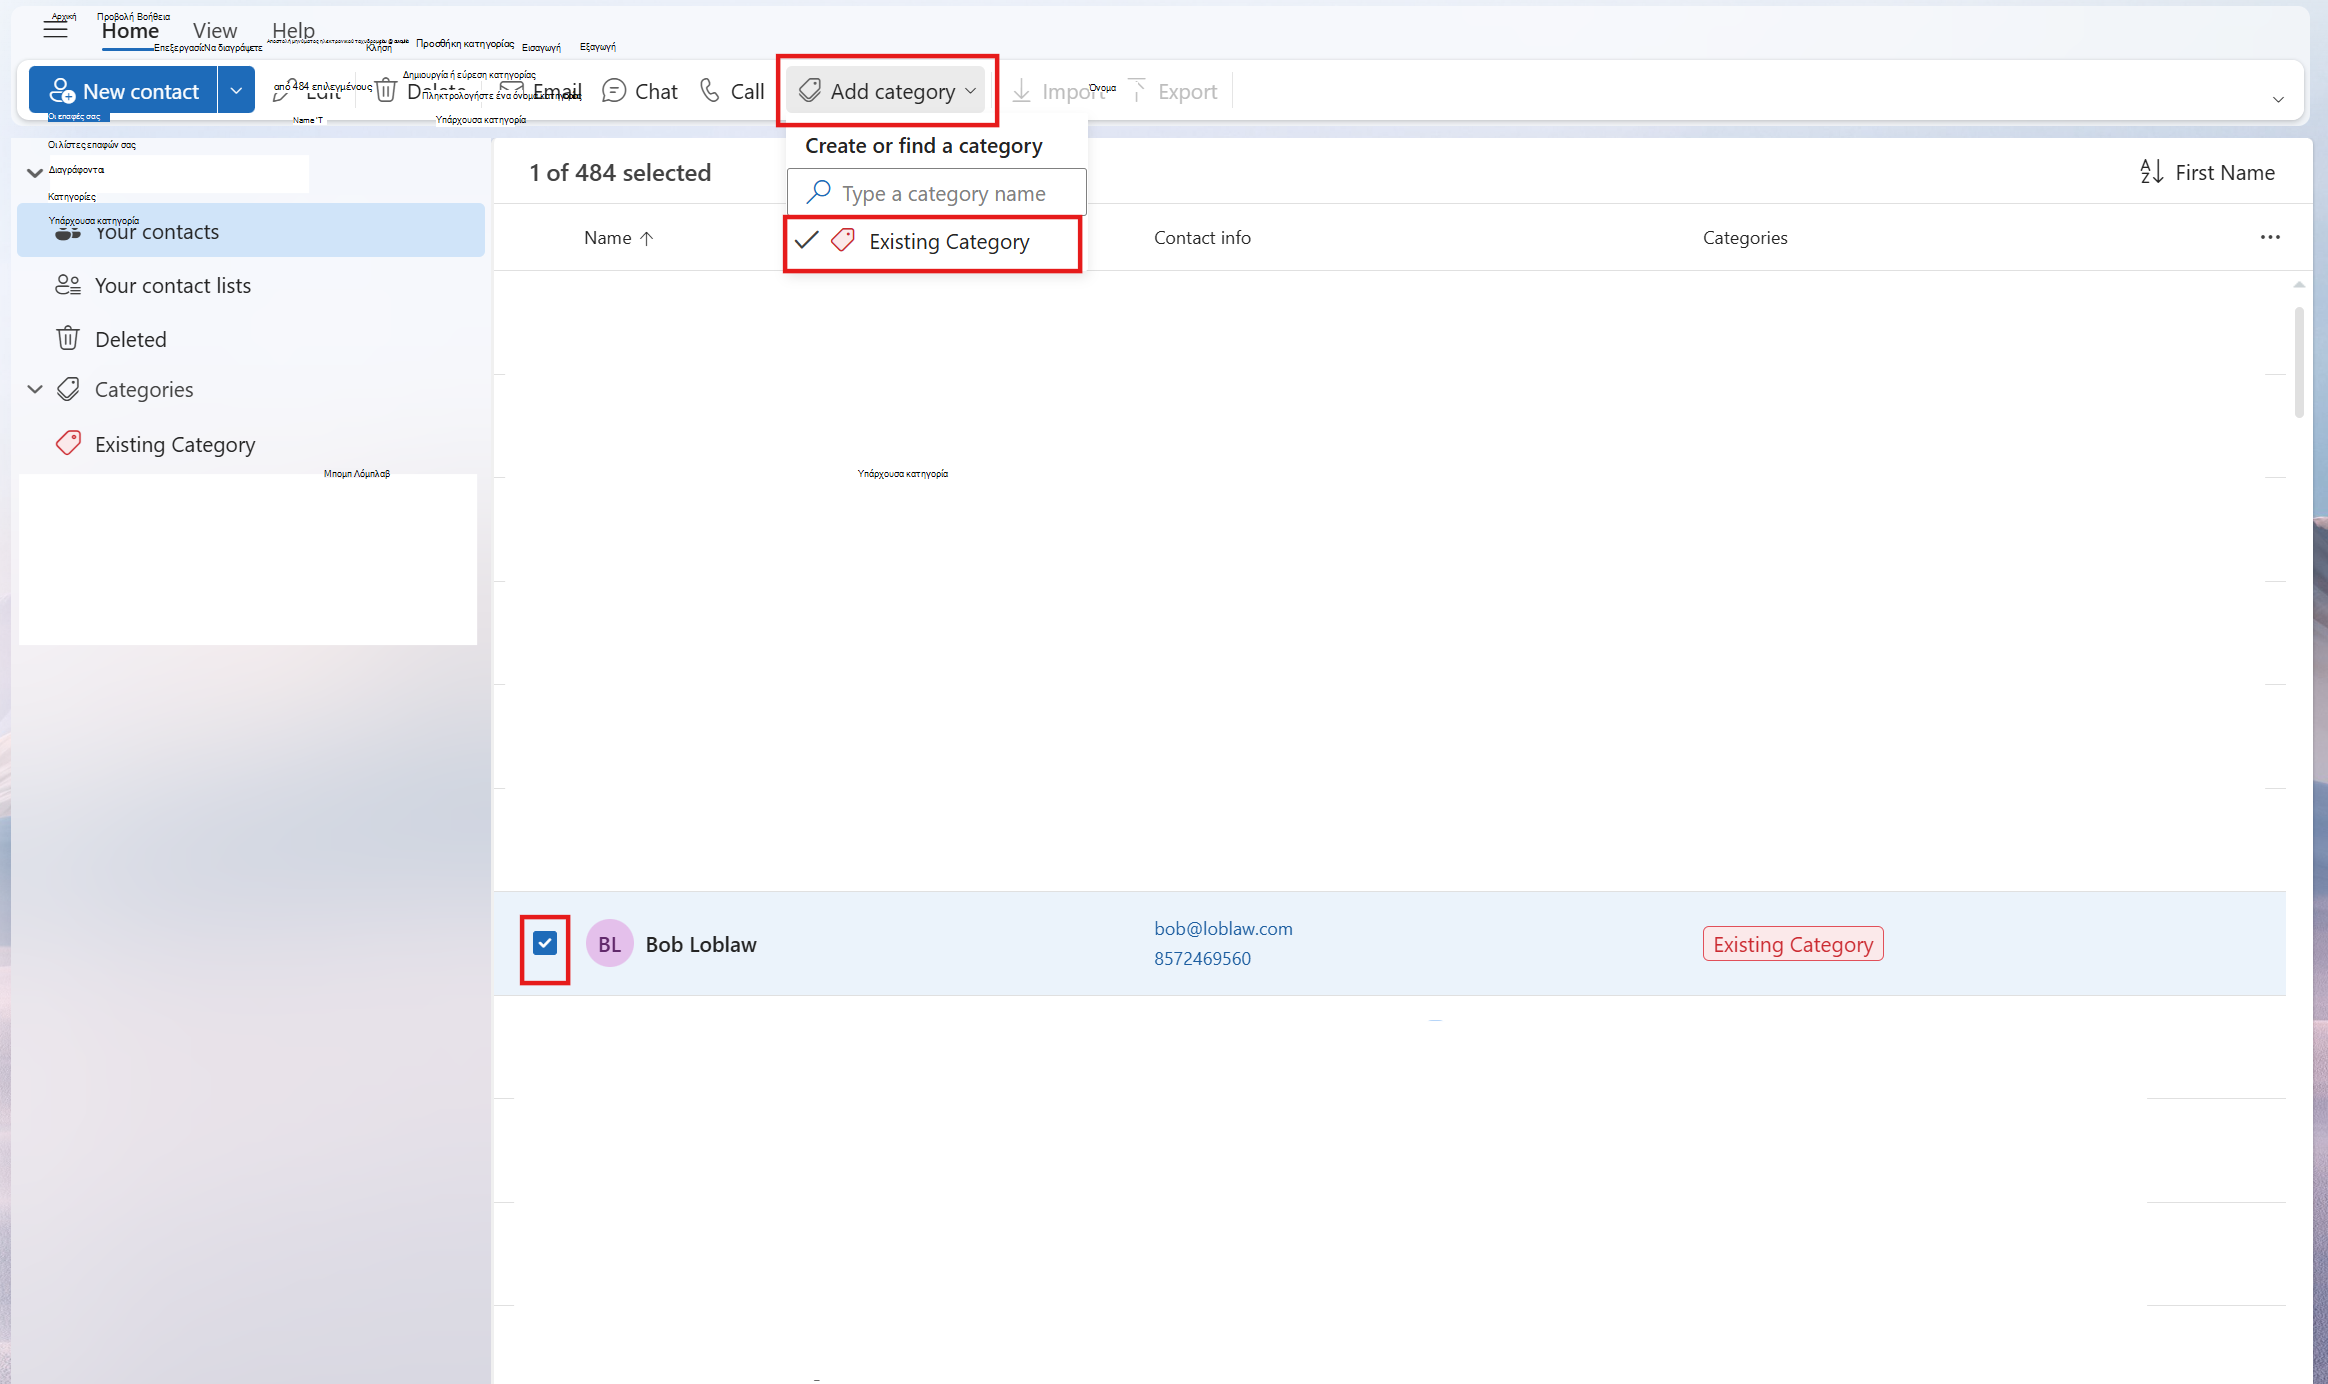Viewport: 2328px width, 1384px height.
Task: Switch to the Home tab
Action: tap(130, 31)
